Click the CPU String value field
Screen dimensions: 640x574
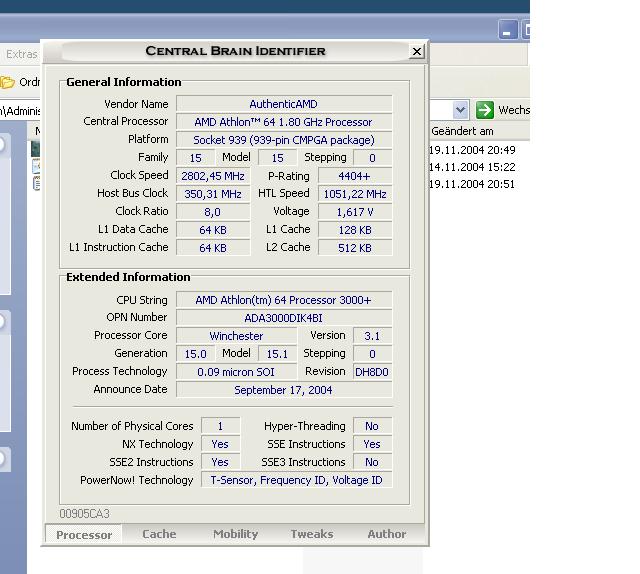click(284, 300)
